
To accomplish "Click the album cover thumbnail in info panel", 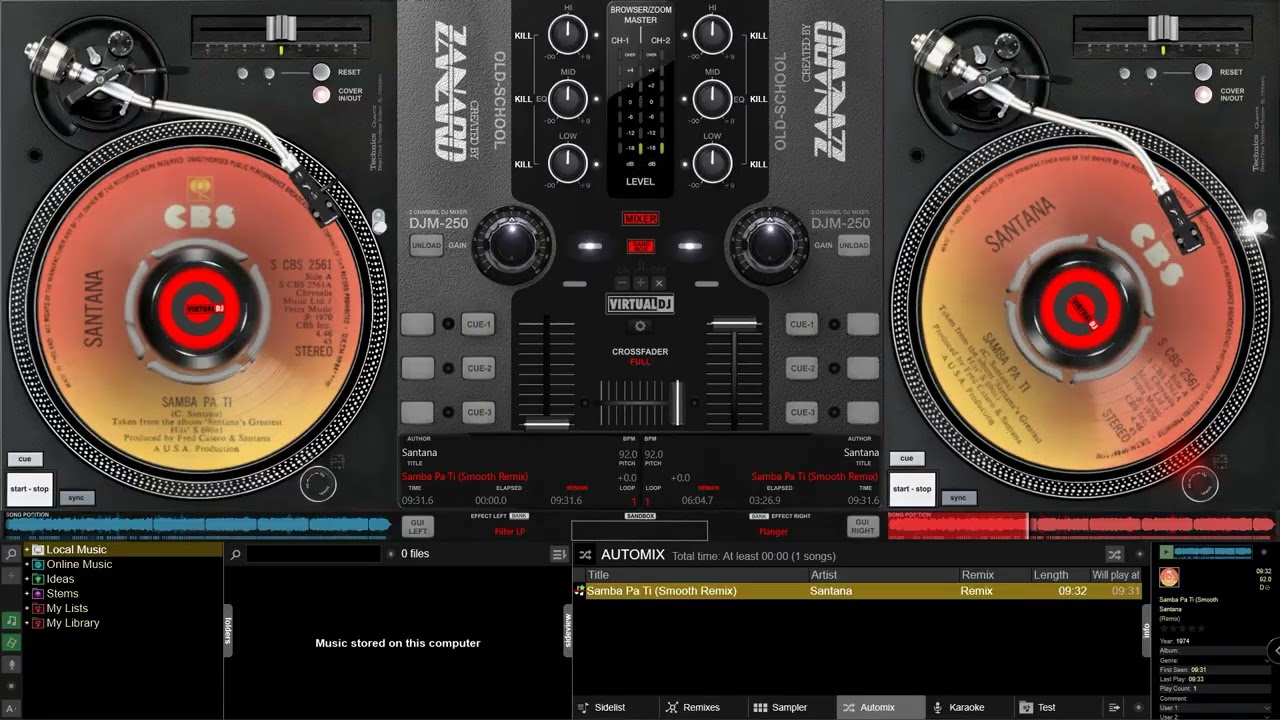I will coord(1169,577).
